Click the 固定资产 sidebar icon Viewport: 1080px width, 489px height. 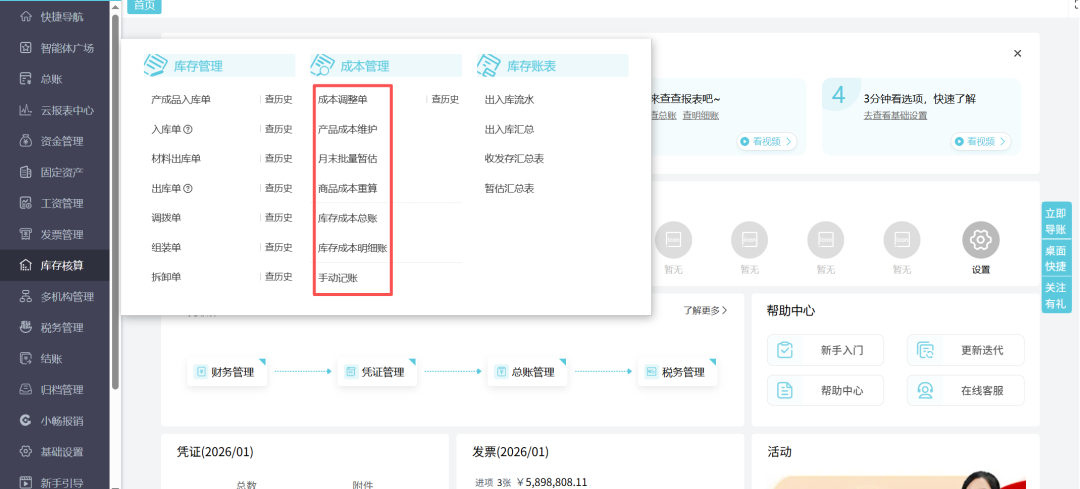point(25,172)
